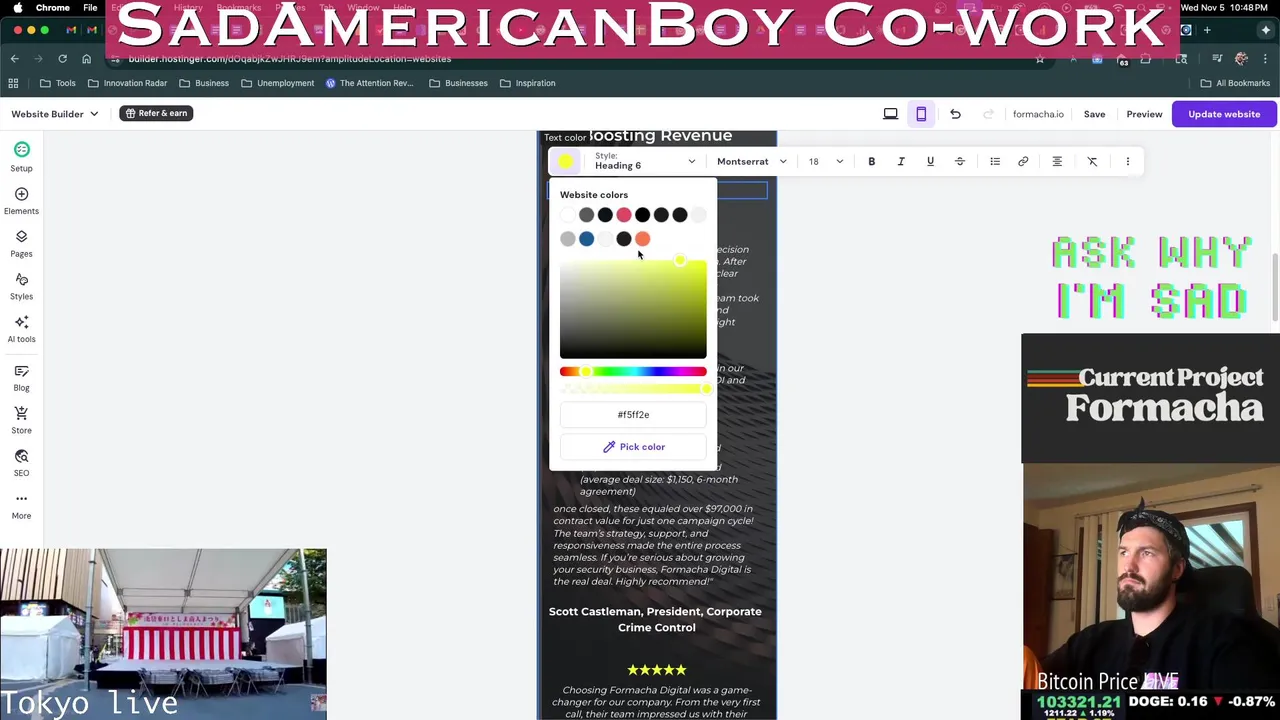Open the Elements panel
The width and height of the screenshot is (1280, 720).
click(x=21, y=200)
